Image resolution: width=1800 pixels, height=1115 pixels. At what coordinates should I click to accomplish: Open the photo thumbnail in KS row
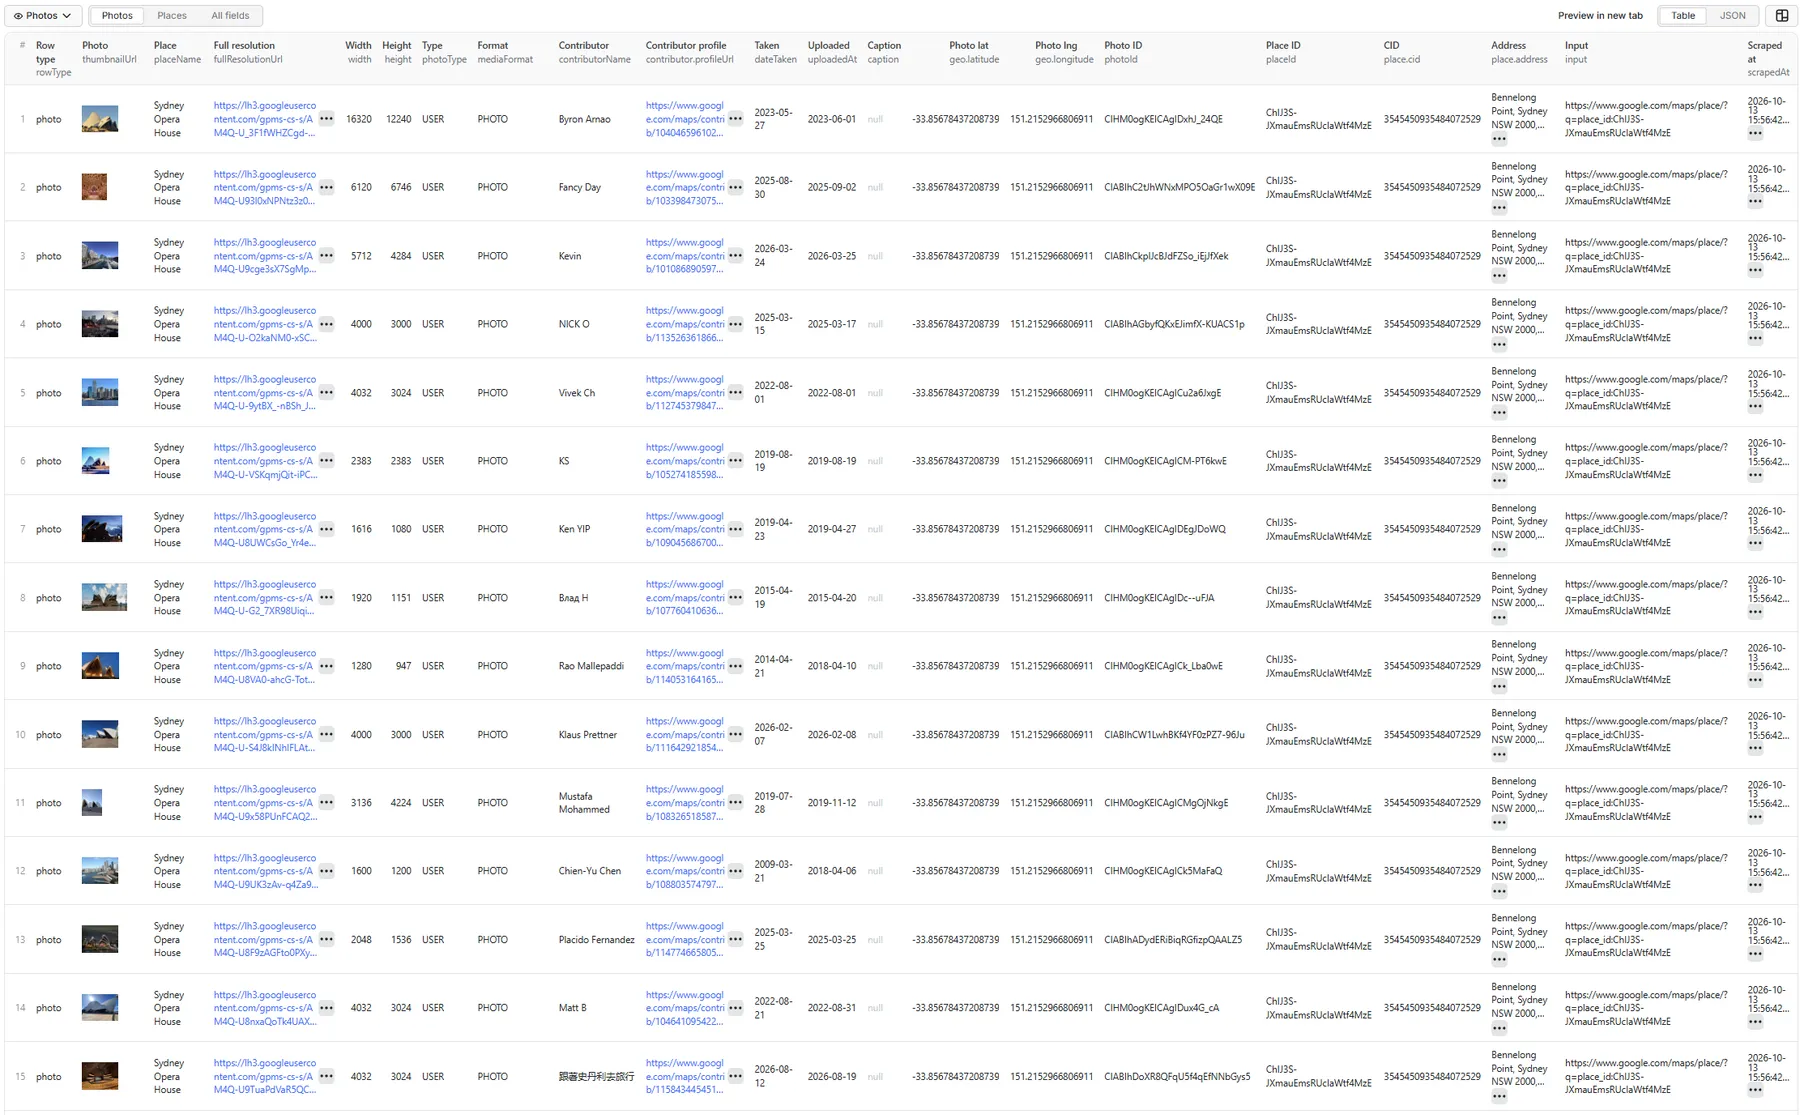(95, 461)
